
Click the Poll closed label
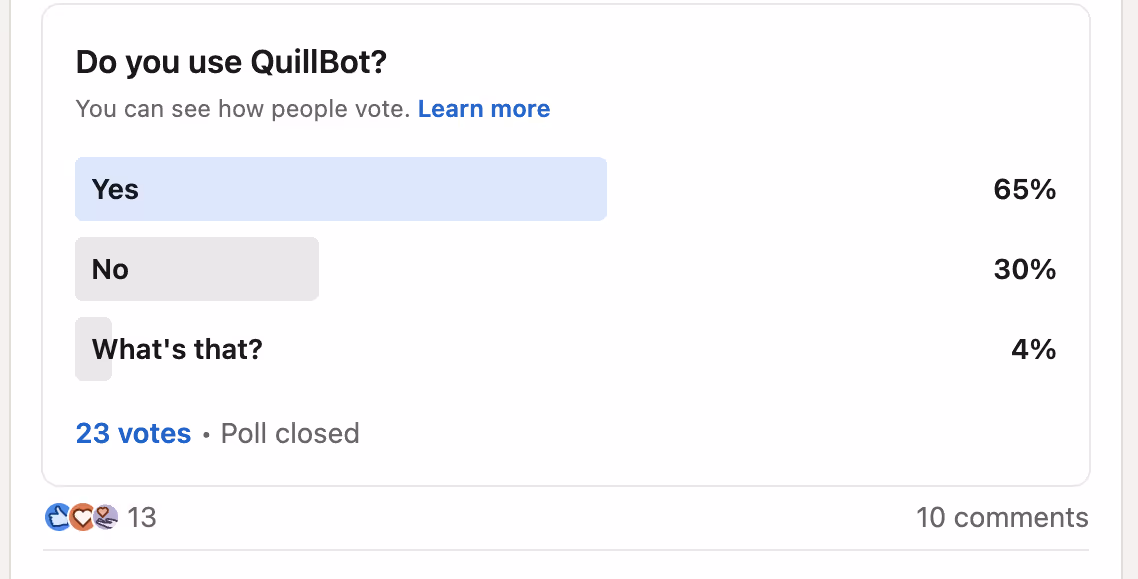[289, 433]
